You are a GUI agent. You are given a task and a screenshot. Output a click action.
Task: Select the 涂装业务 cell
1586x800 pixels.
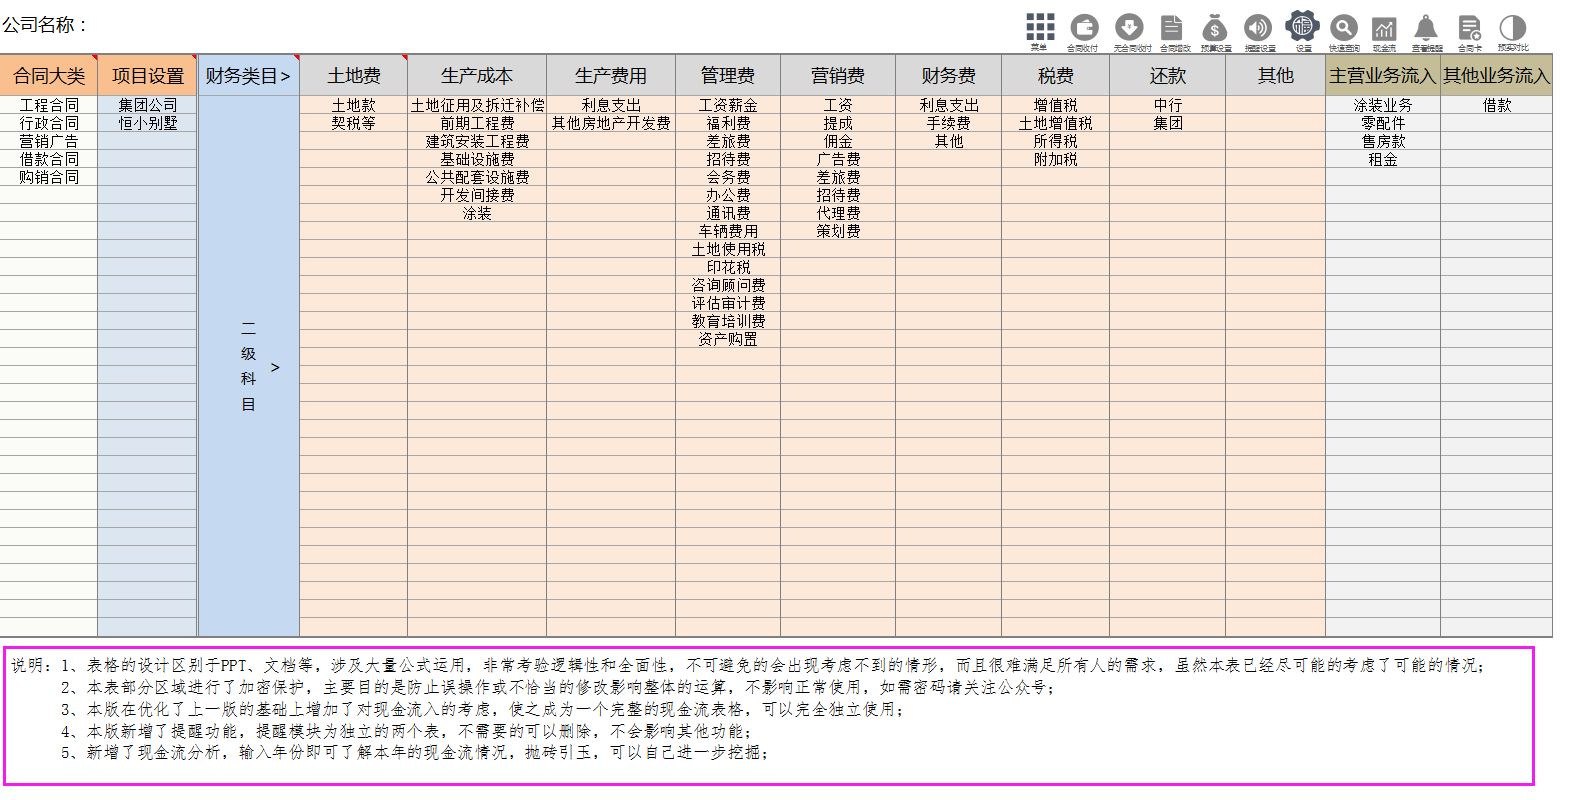pyautogui.click(x=1383, y=105)
